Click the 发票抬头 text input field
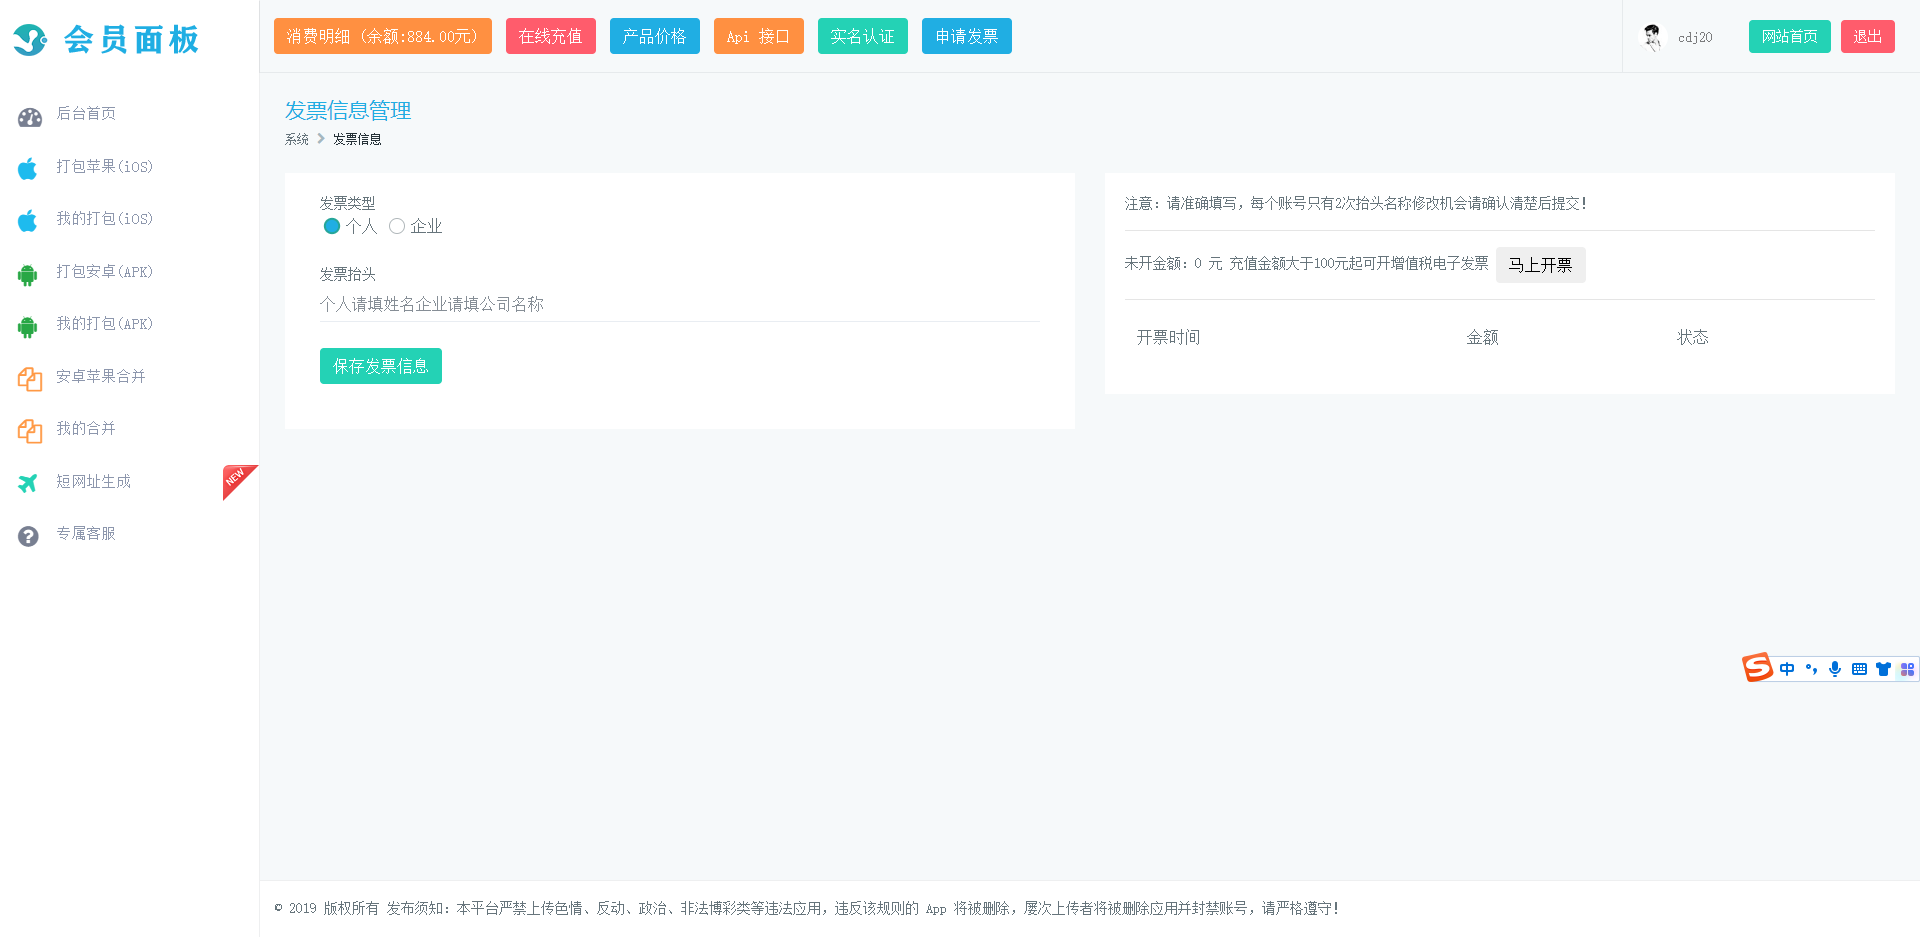The width and height of the screenshot is (1920, 937). [x=679, y=304]
